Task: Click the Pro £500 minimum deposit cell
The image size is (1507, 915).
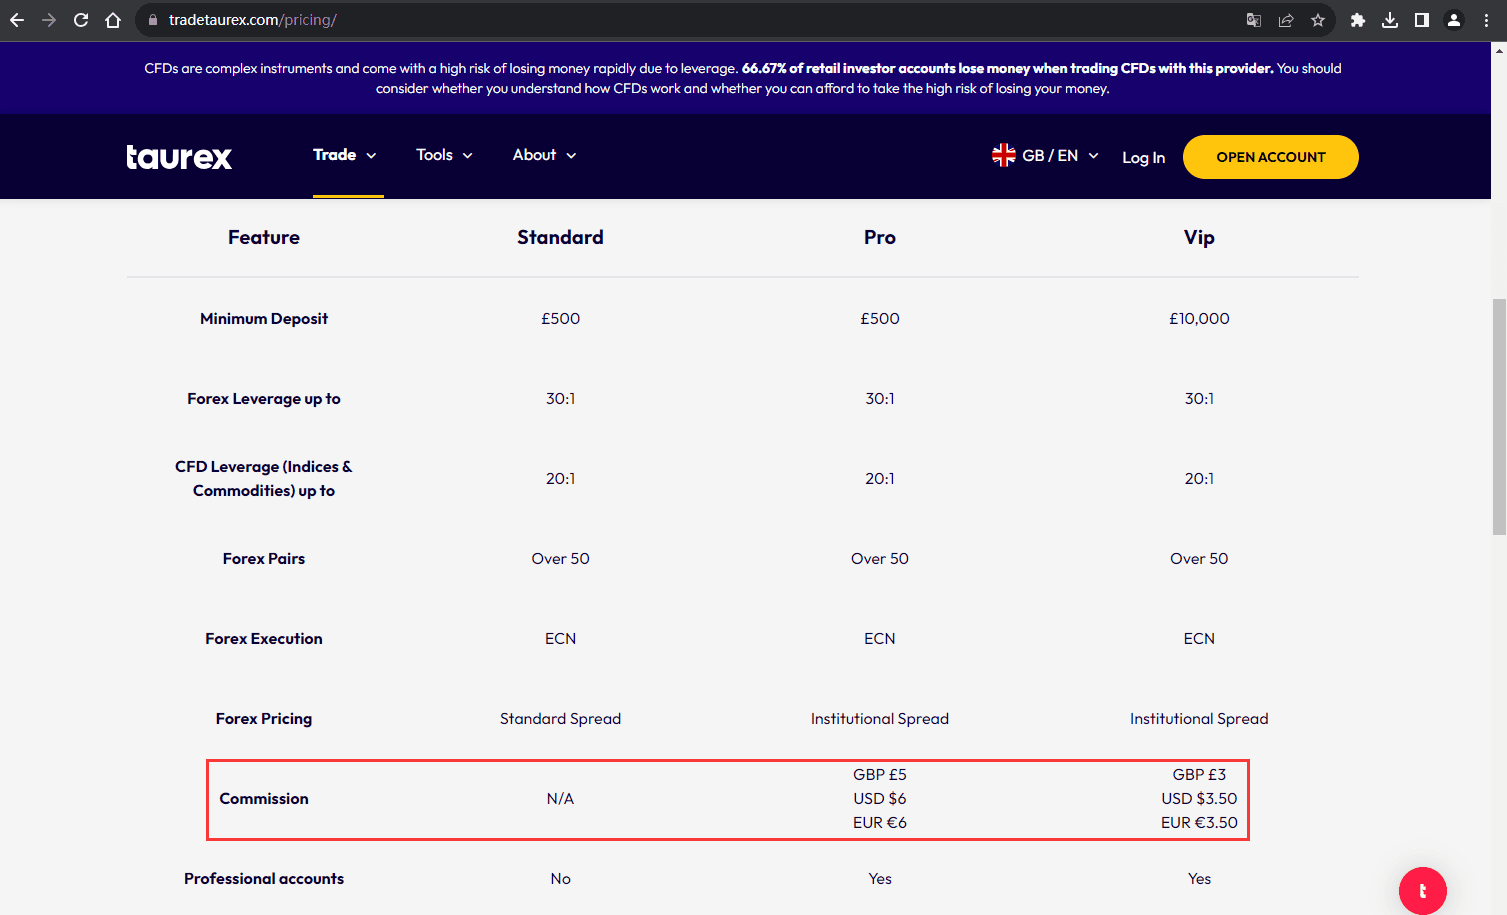Action: point(880,318)
